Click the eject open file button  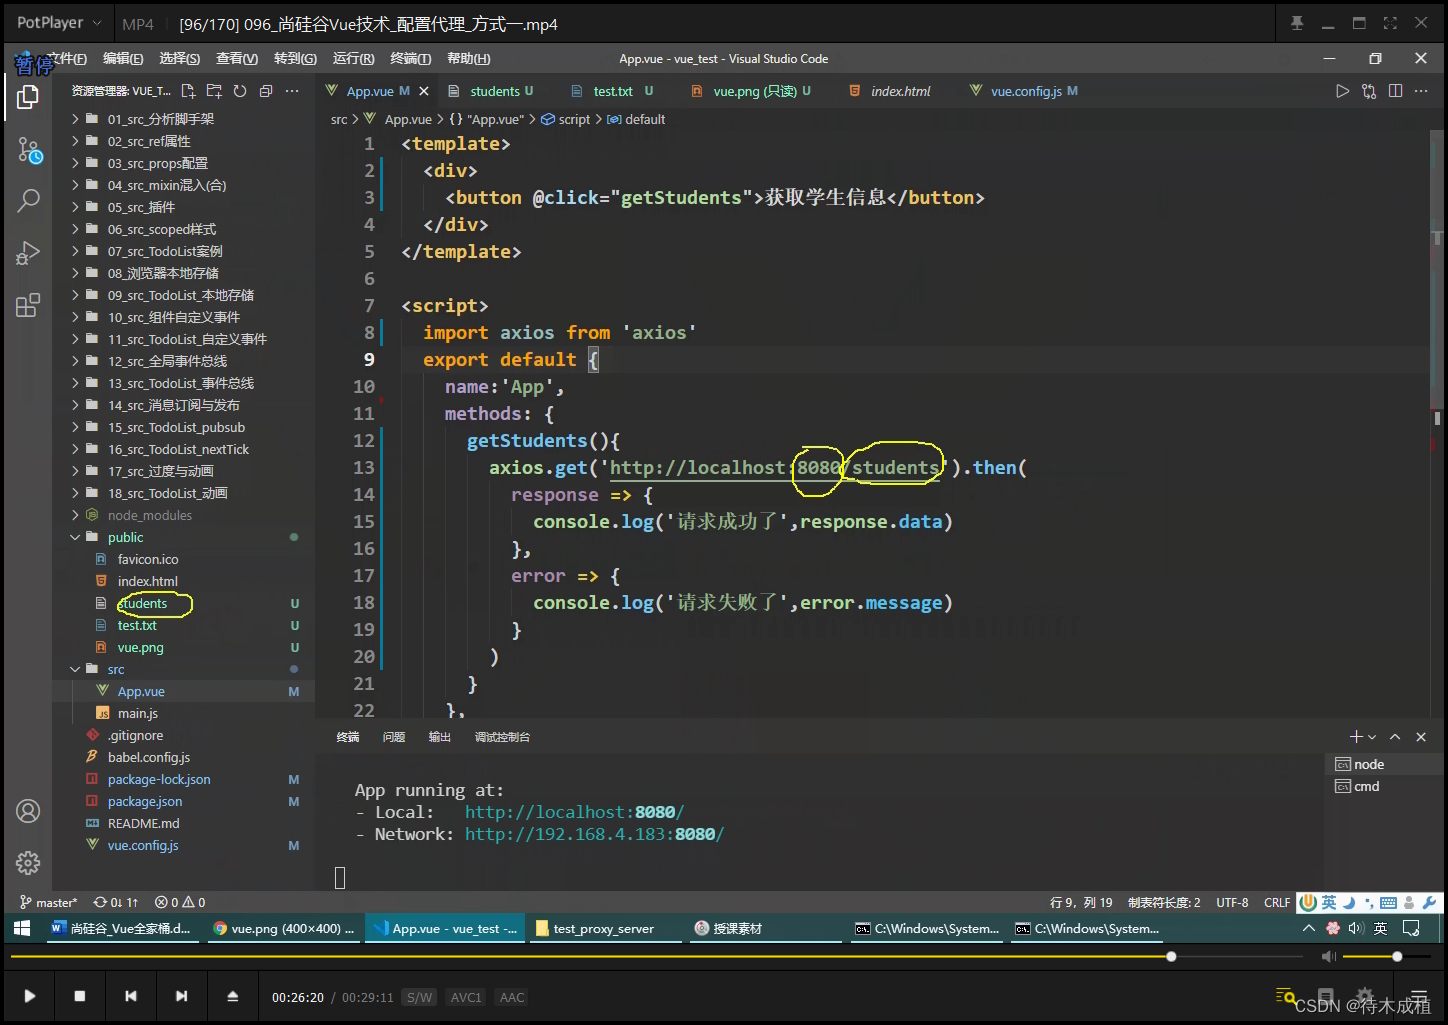(232, 996)
